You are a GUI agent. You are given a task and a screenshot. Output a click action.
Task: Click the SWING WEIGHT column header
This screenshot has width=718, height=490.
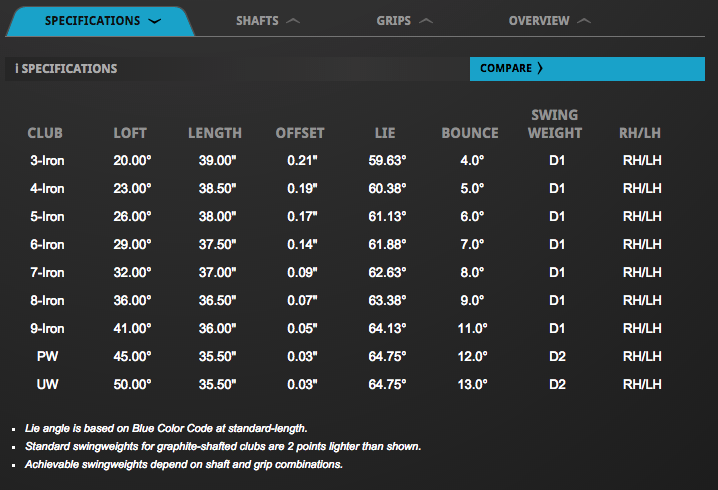coord(555,124)
